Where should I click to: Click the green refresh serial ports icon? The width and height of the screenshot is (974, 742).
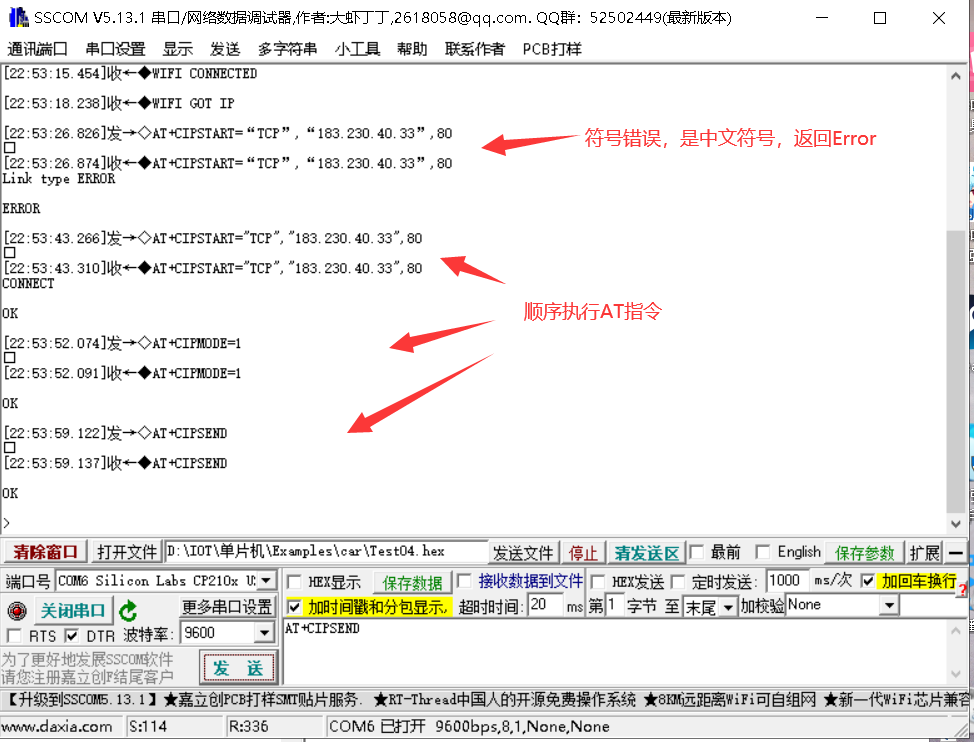pyautogui.click(x=127, y=608)
